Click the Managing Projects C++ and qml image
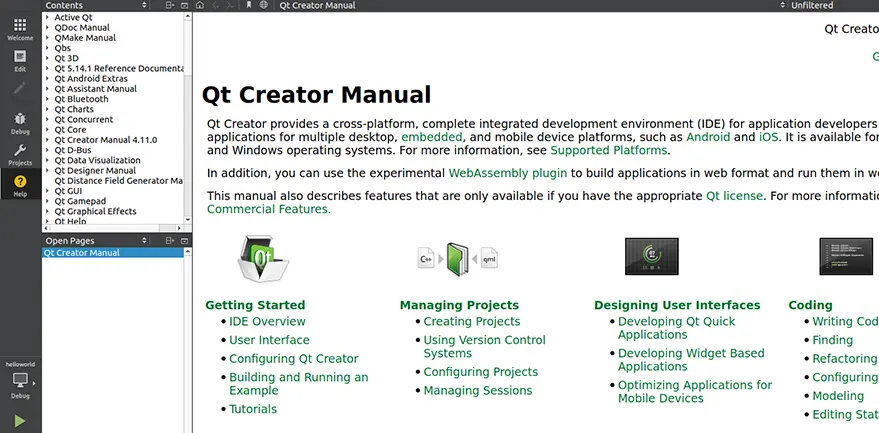The width and height of the screenshot is (879, 433). pos(458,259)
